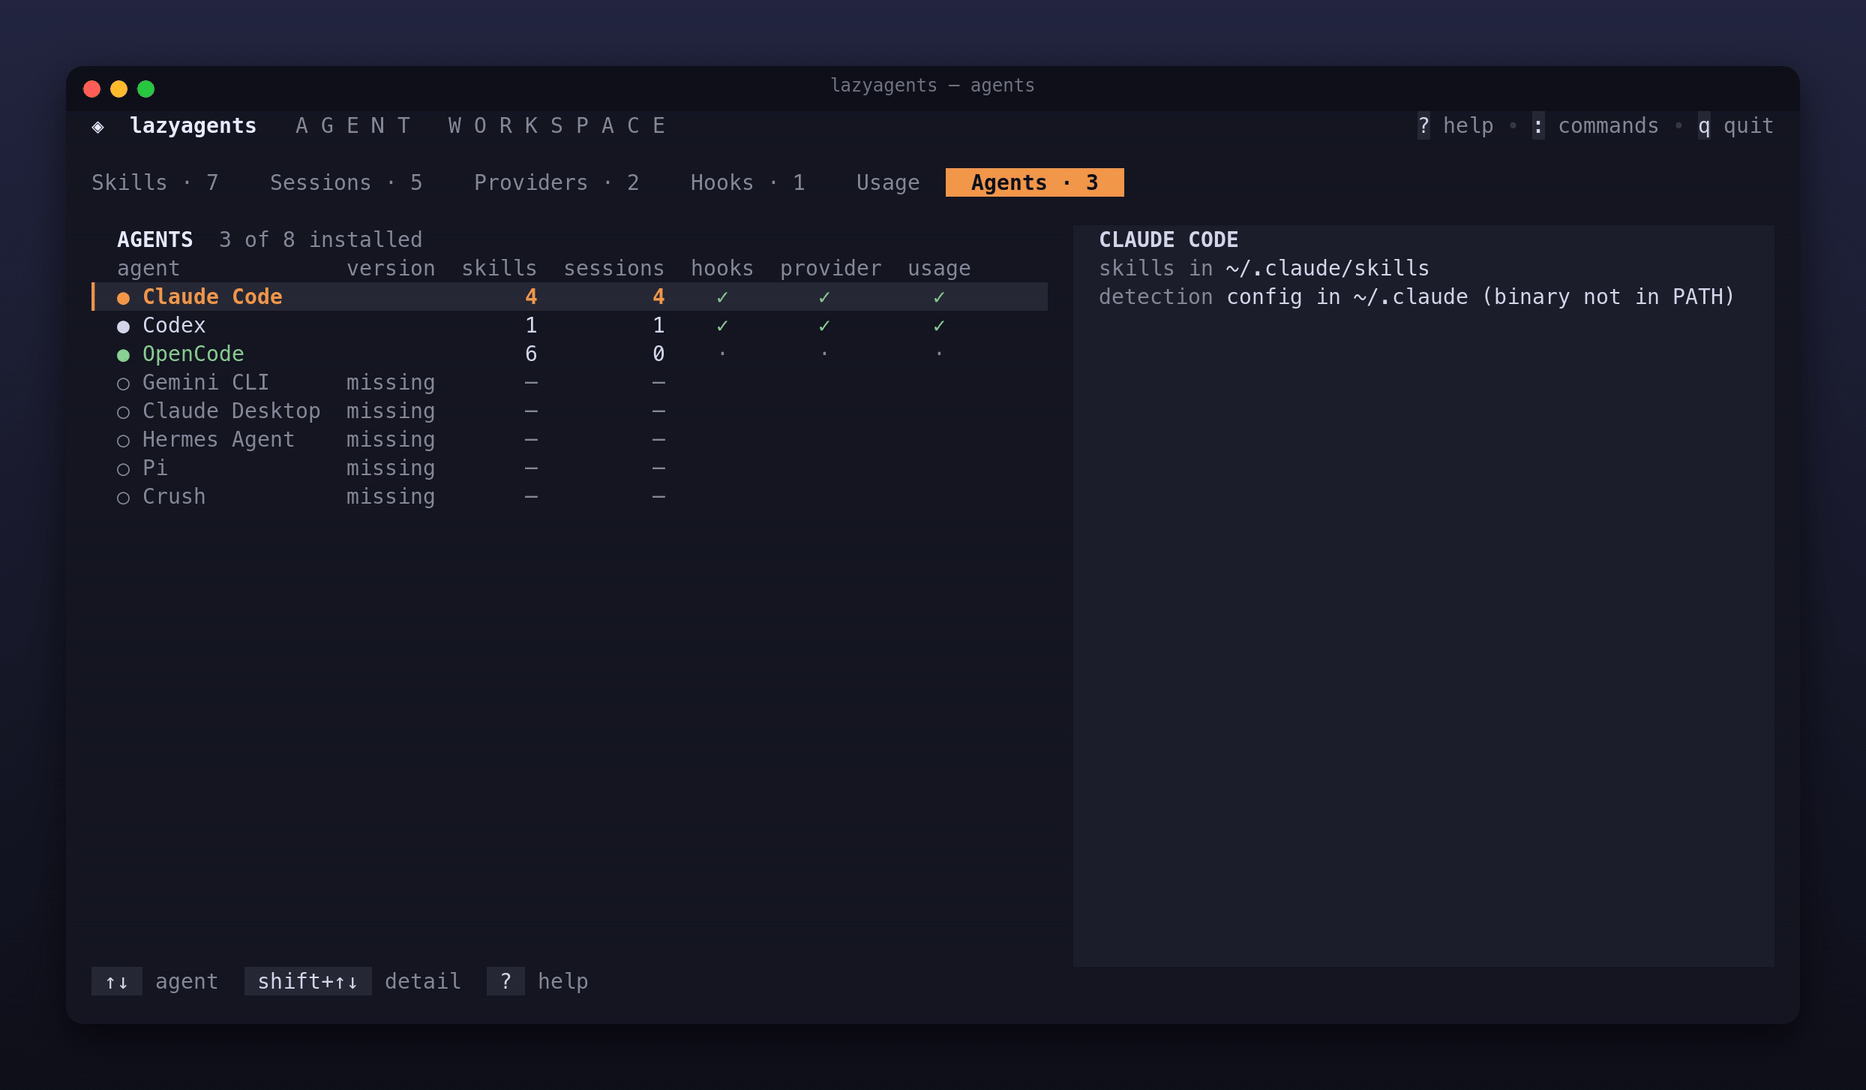Viewport: 1866px width, 1090px height.
Task: Click the hollow circle next to Crush
Action: 123,498
